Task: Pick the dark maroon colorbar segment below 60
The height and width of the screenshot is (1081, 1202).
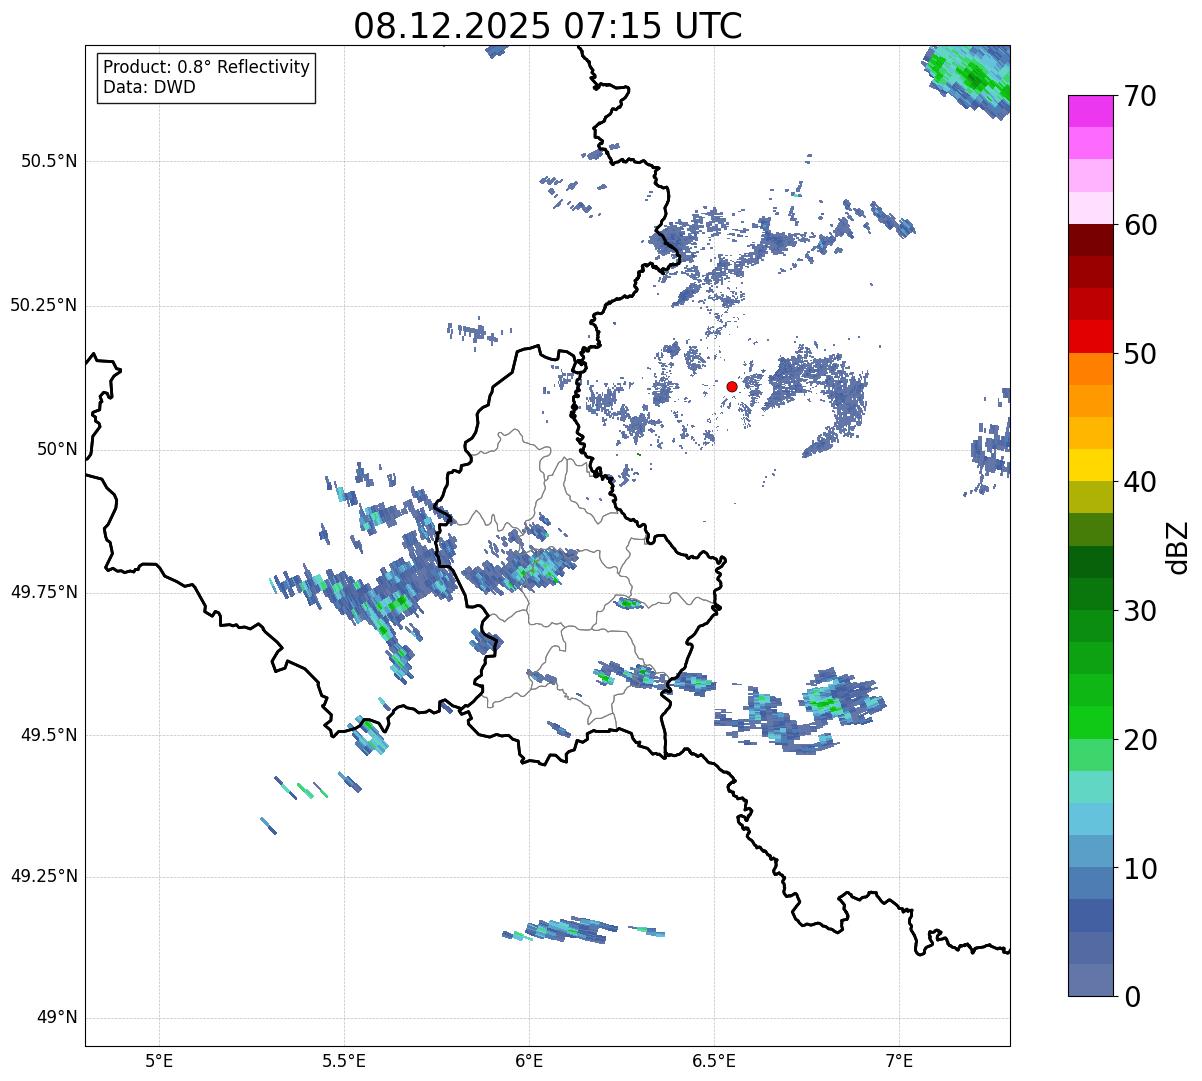Action: [x=1090, y=240]
